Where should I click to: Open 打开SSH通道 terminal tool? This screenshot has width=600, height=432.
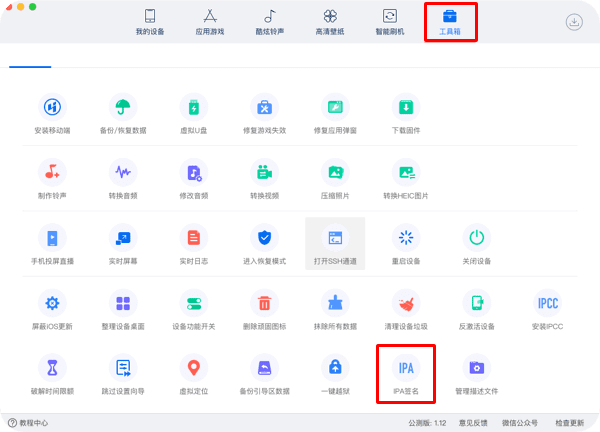pos(335,238)
